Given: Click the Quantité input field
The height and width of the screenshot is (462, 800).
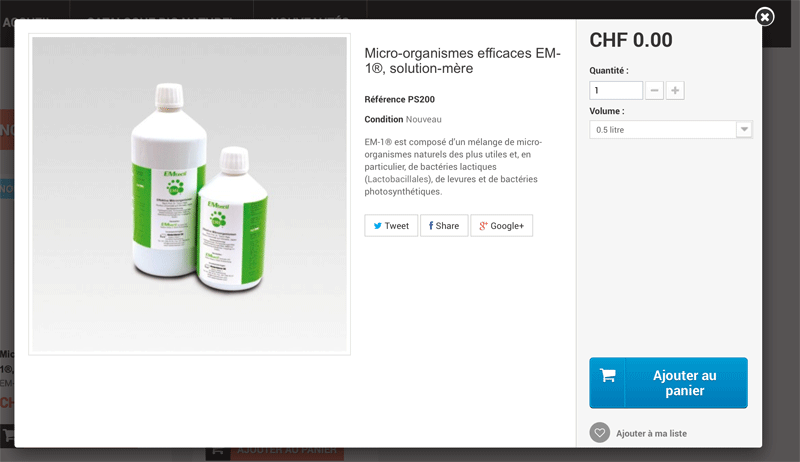Looking at the screenshot, I should click(616, 90).
